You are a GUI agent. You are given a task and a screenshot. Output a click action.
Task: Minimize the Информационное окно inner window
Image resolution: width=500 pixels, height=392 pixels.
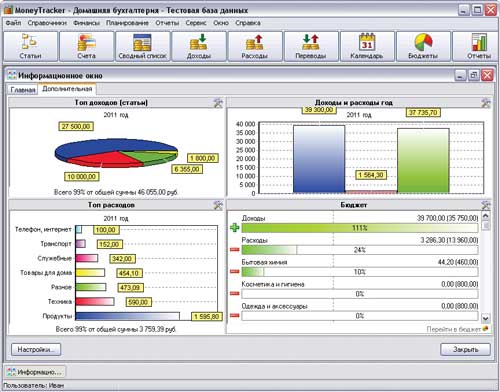click(x=460, y=75)
